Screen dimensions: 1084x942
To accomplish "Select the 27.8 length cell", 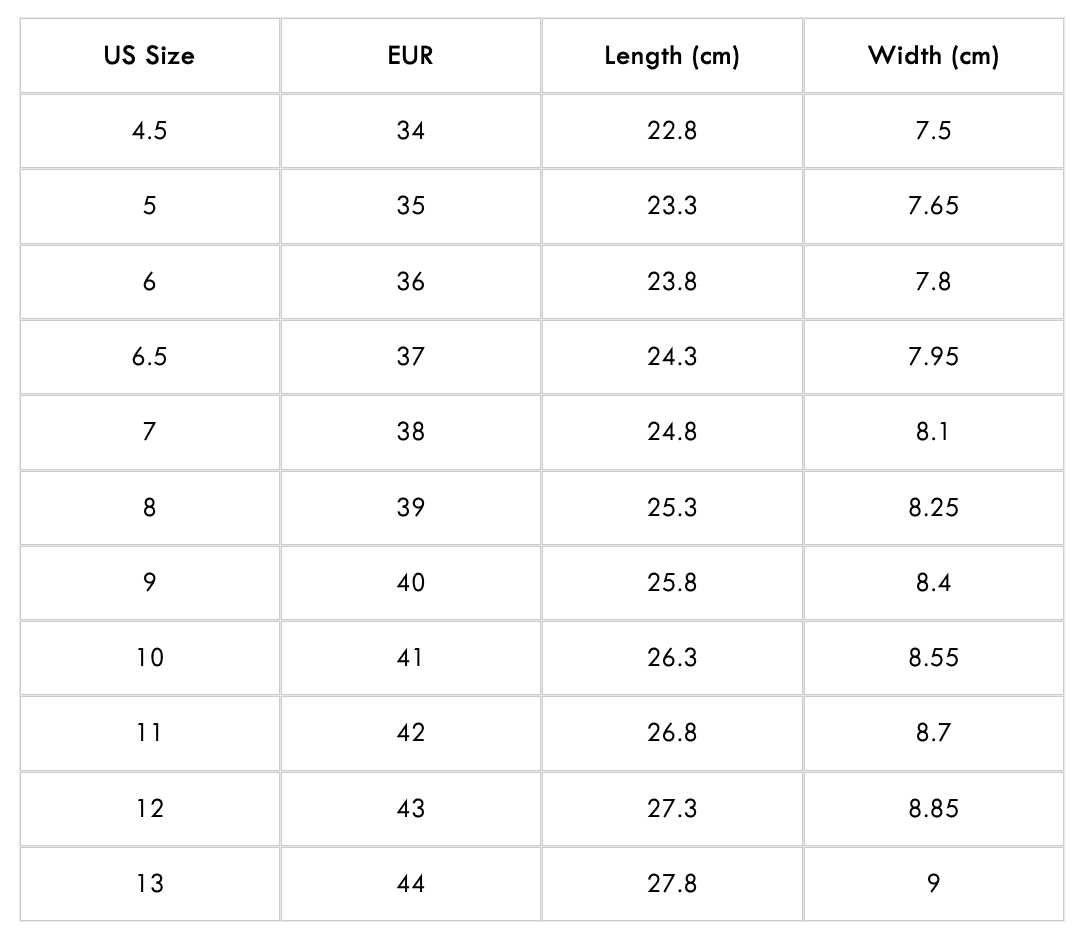I will point(671,884).
